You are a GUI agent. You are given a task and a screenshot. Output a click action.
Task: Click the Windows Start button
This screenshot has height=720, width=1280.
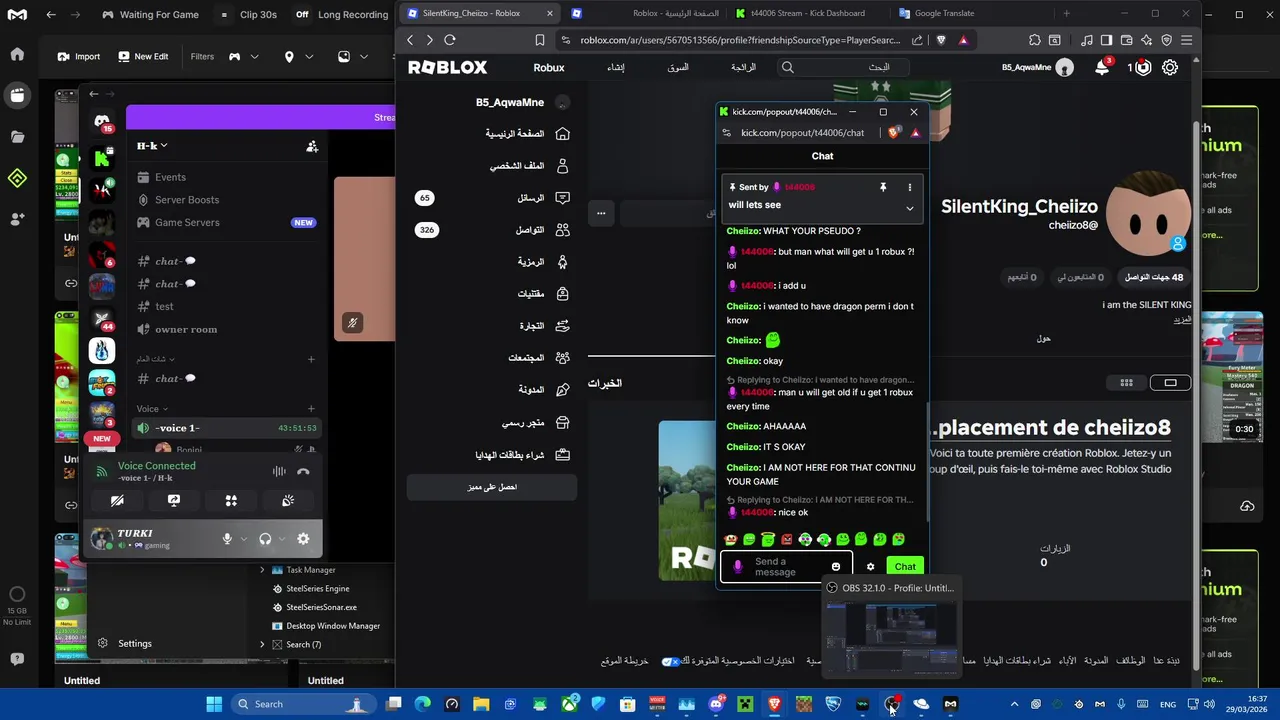214,704
